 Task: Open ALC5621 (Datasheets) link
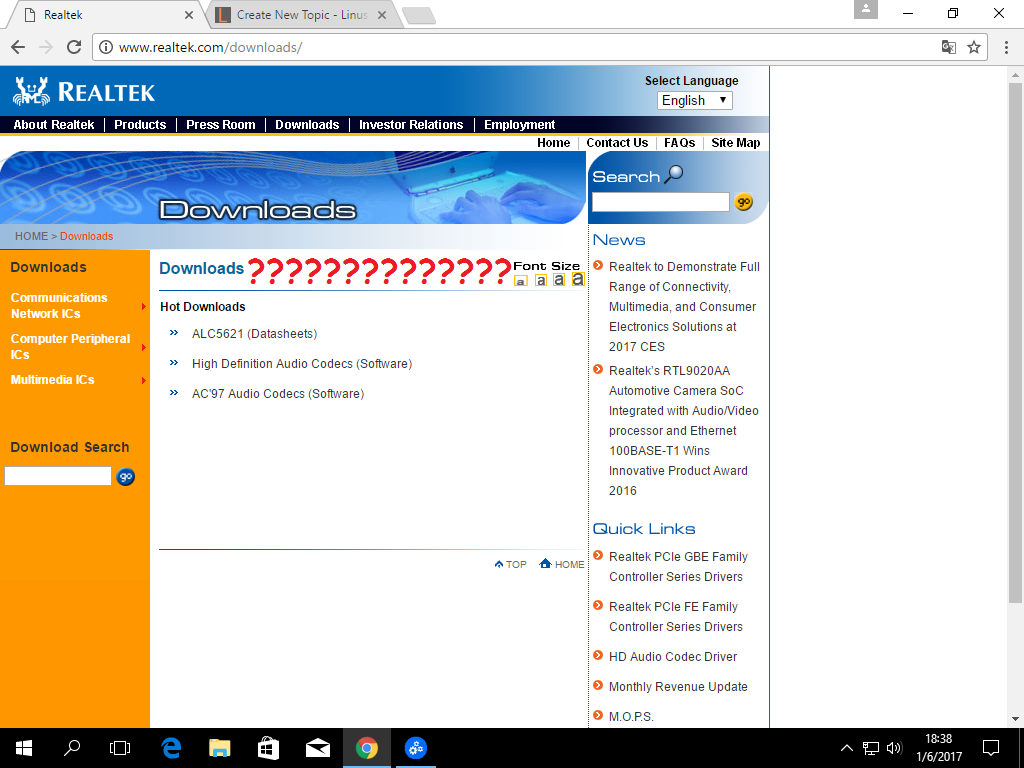pyautogui.click(x=254, y=334)
